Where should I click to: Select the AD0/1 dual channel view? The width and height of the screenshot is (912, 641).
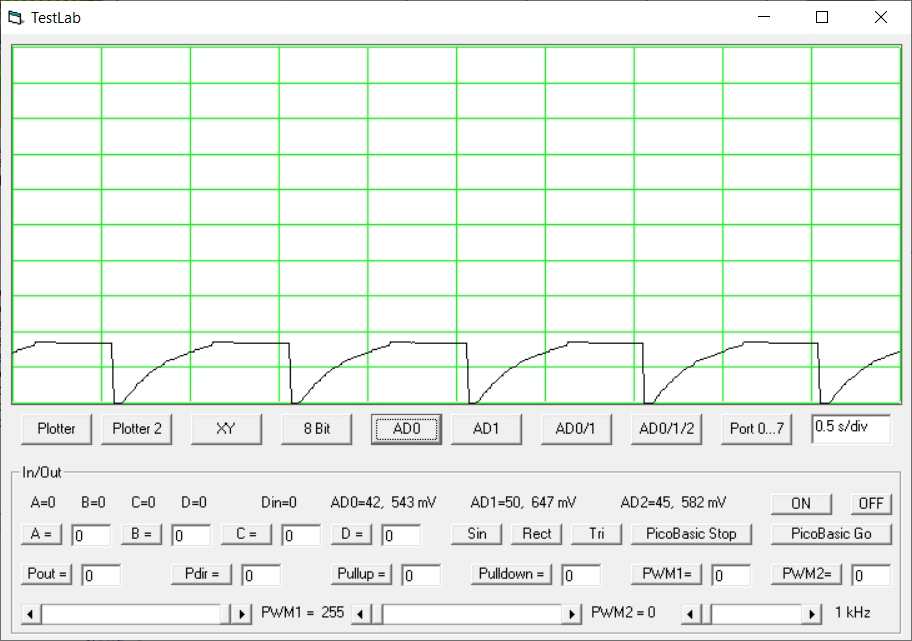[575, 428]
